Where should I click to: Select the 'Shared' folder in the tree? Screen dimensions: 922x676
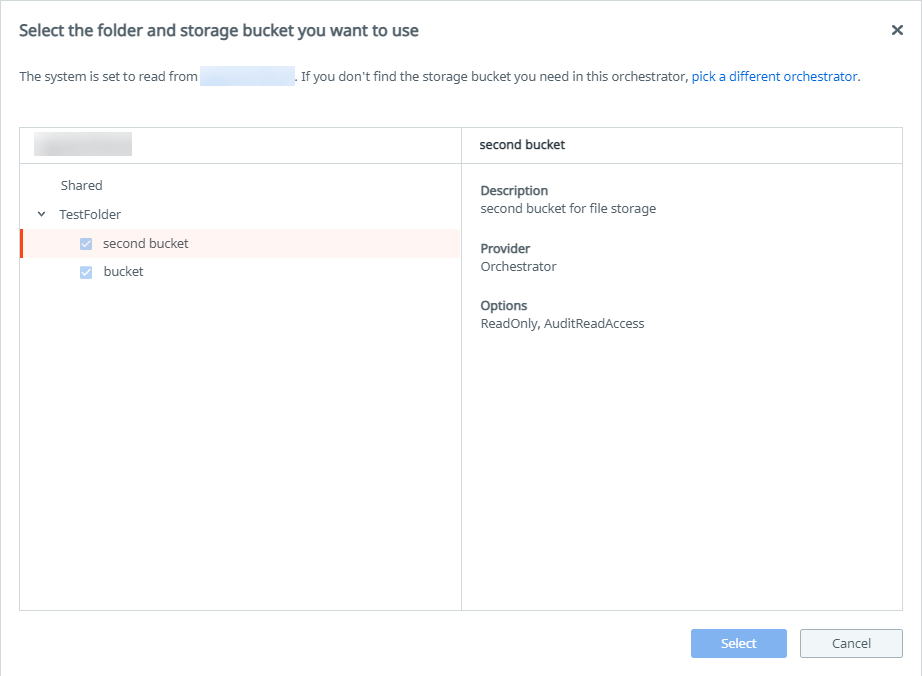pyautogui.click(x=81, y=185)
